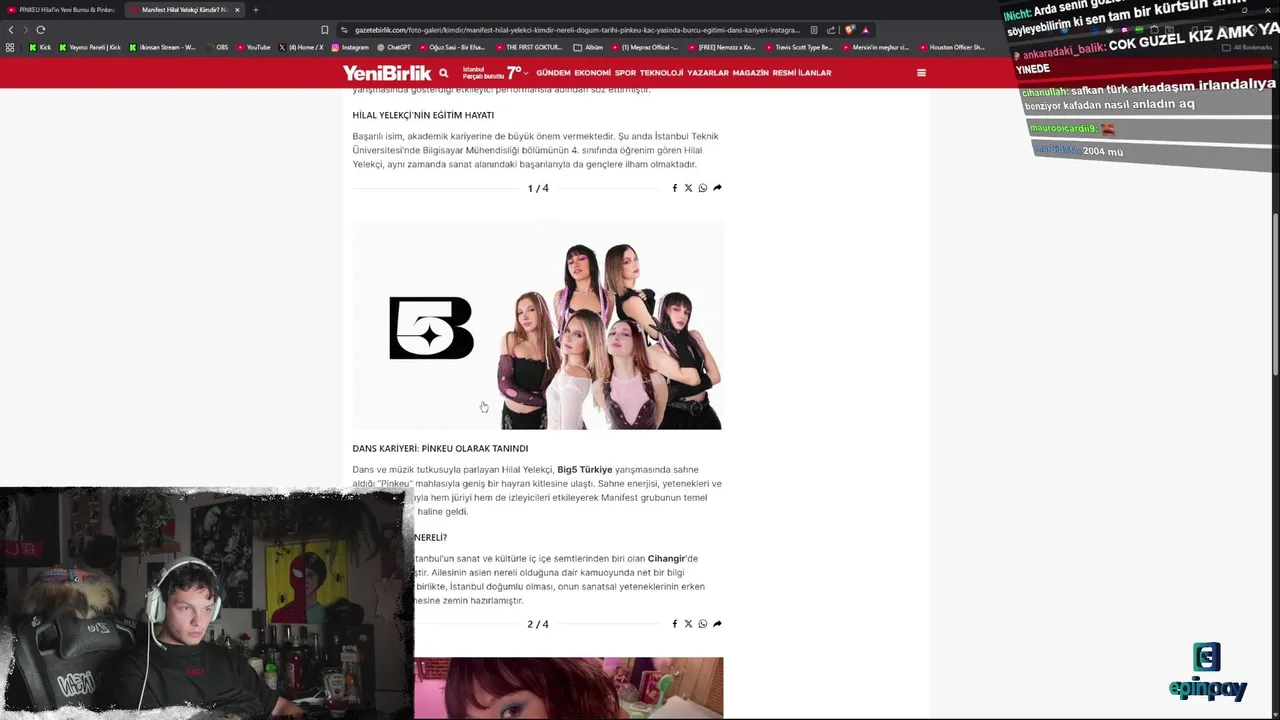Open the hamburger menu on YeniBirlik header
Viewport: 1280px width, 720px height.
pyautogui.click(x=921, y=73)
